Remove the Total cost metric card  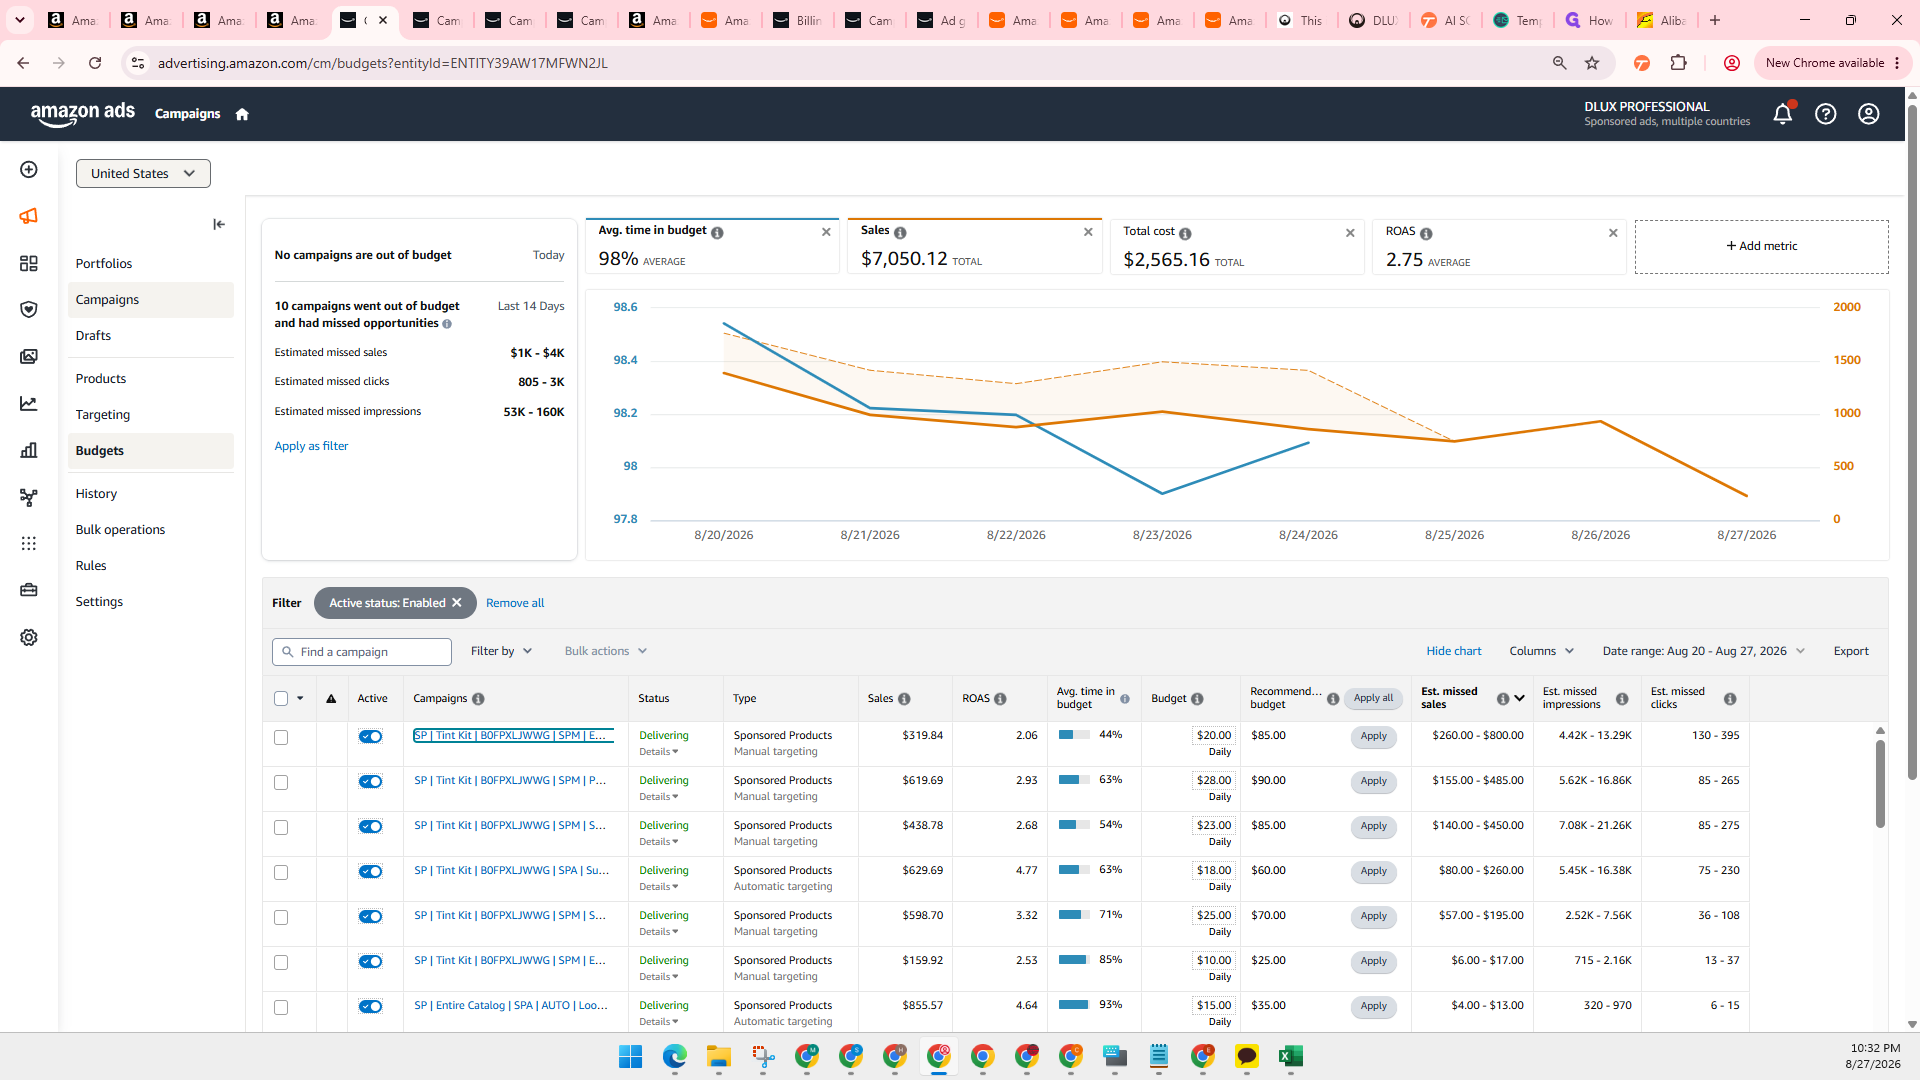tap(1350, 233)
